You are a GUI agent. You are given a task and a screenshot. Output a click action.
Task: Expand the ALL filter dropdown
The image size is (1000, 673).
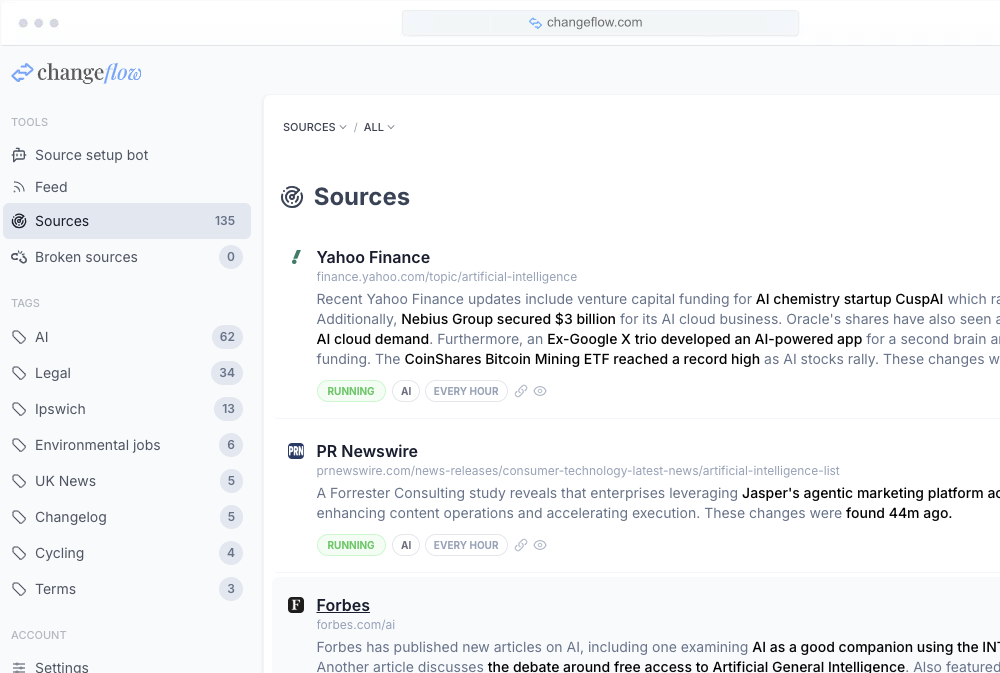[x=378, y=127]
